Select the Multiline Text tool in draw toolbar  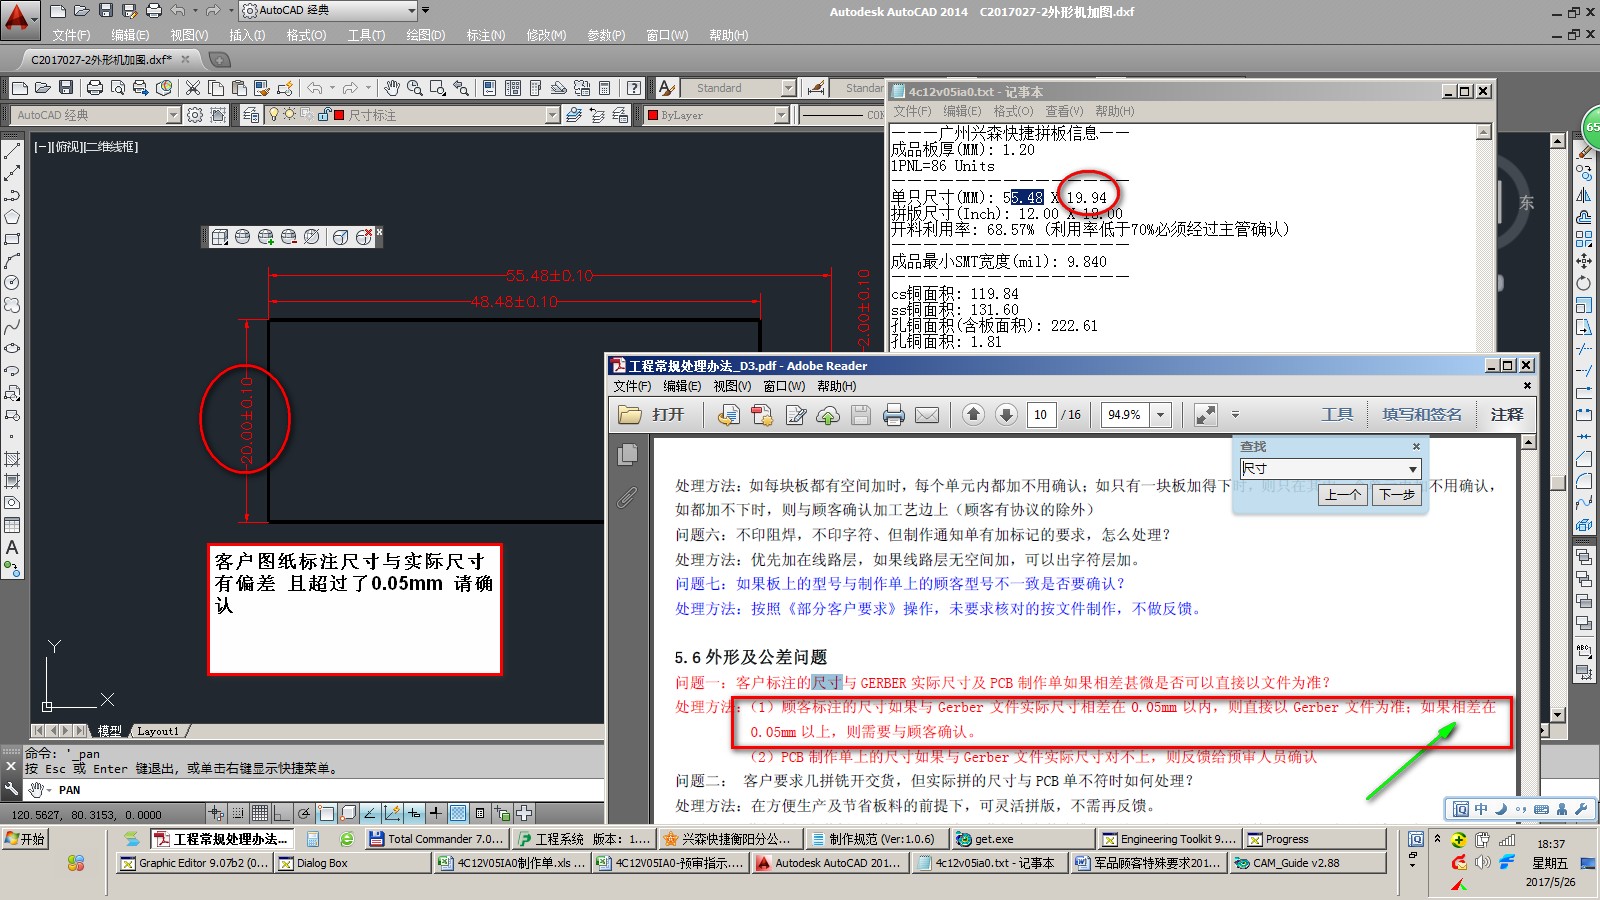click(12, 547)
